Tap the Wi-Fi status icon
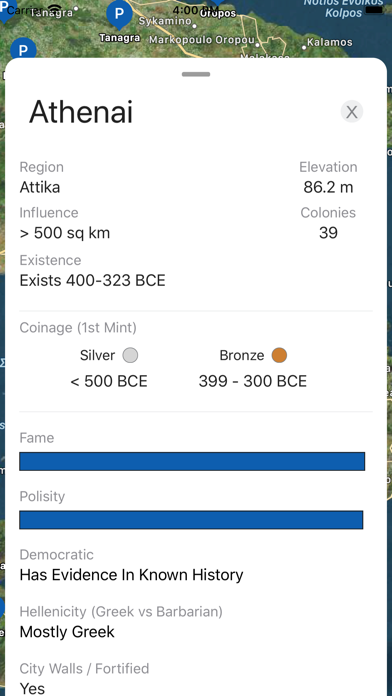The width and height of the screenshot is (392, 696). pyautogui.click(x=55, y=9)
